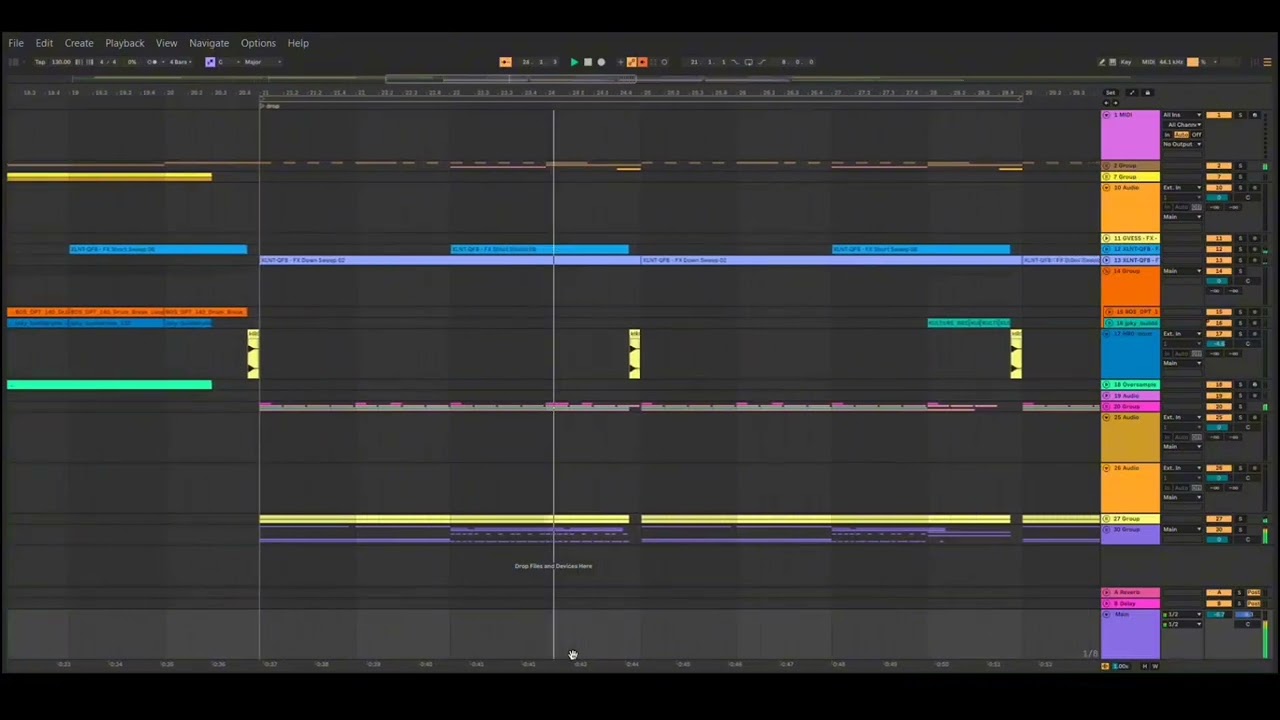The height and width of the screenshot is (720, 1280).
Task: Open the Playback menu
Action: tap(125, 43)
